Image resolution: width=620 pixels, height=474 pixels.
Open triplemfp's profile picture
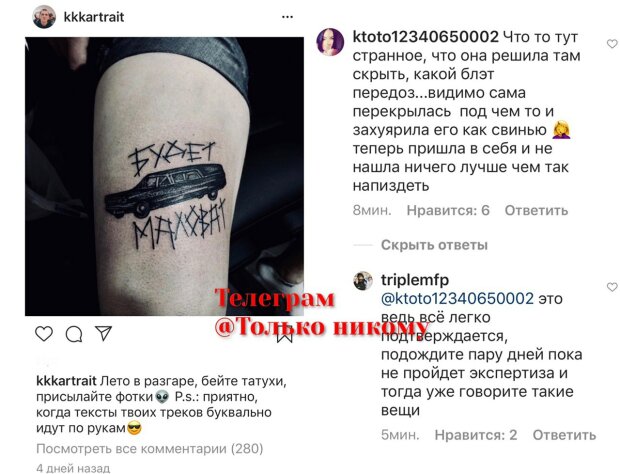(x=363, y=281)
